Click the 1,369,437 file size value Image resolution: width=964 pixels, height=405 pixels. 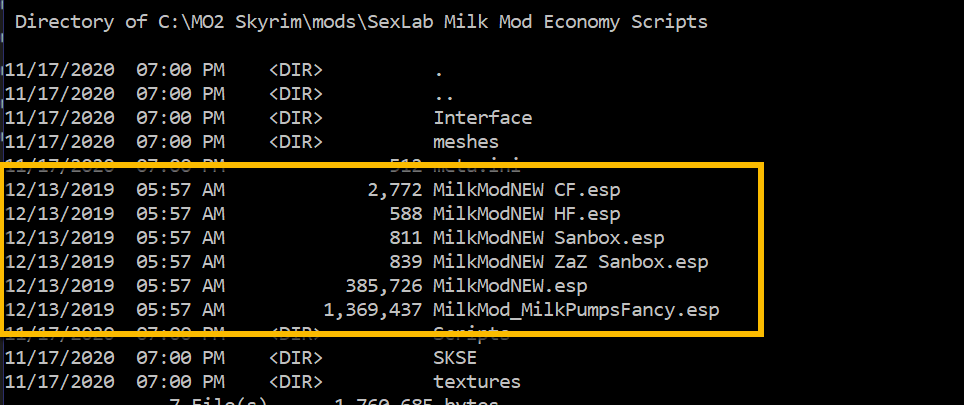373,310
